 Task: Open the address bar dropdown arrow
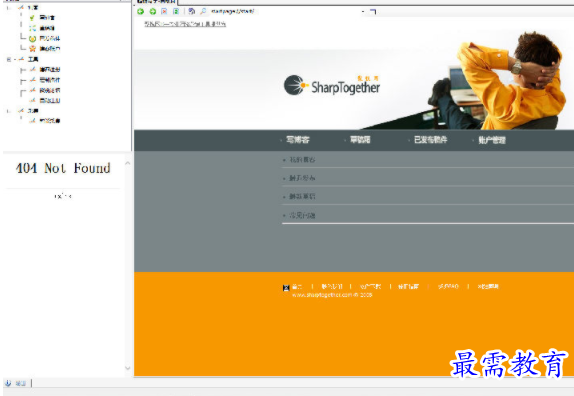363,12
